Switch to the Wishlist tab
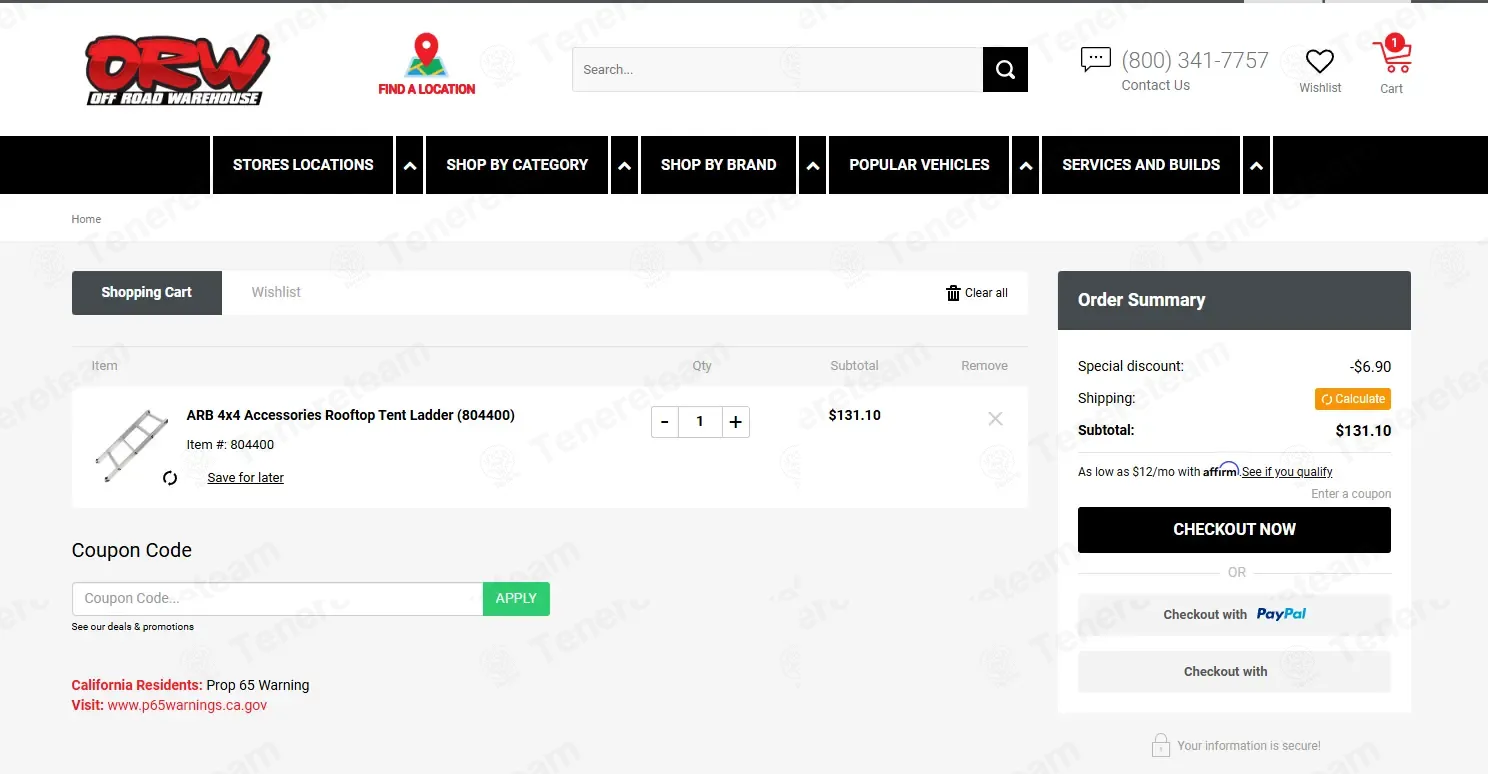Viewport: 1488px width, 774px height. pos(276,292)
